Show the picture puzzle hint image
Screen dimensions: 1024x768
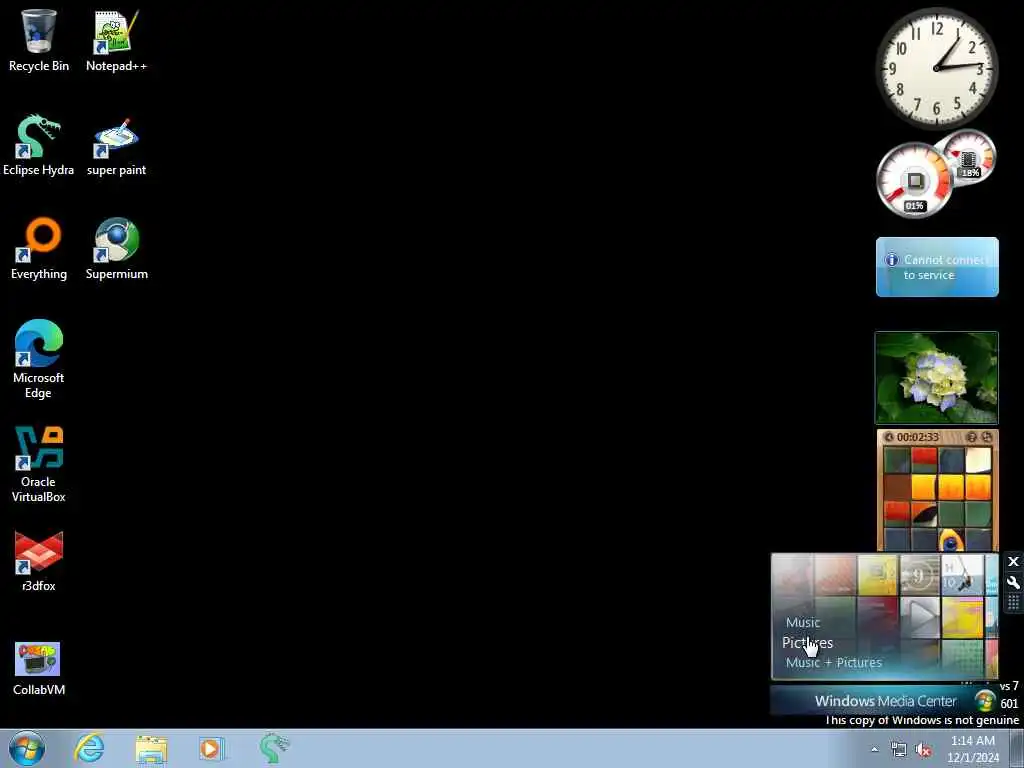pos(971,437)
